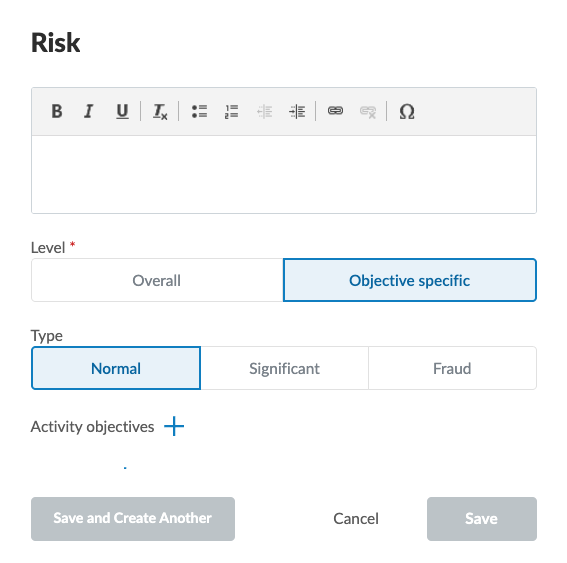Viewport: 567px width, 563px height.
Task: Decrease the indent level
Action: [264, 111]
